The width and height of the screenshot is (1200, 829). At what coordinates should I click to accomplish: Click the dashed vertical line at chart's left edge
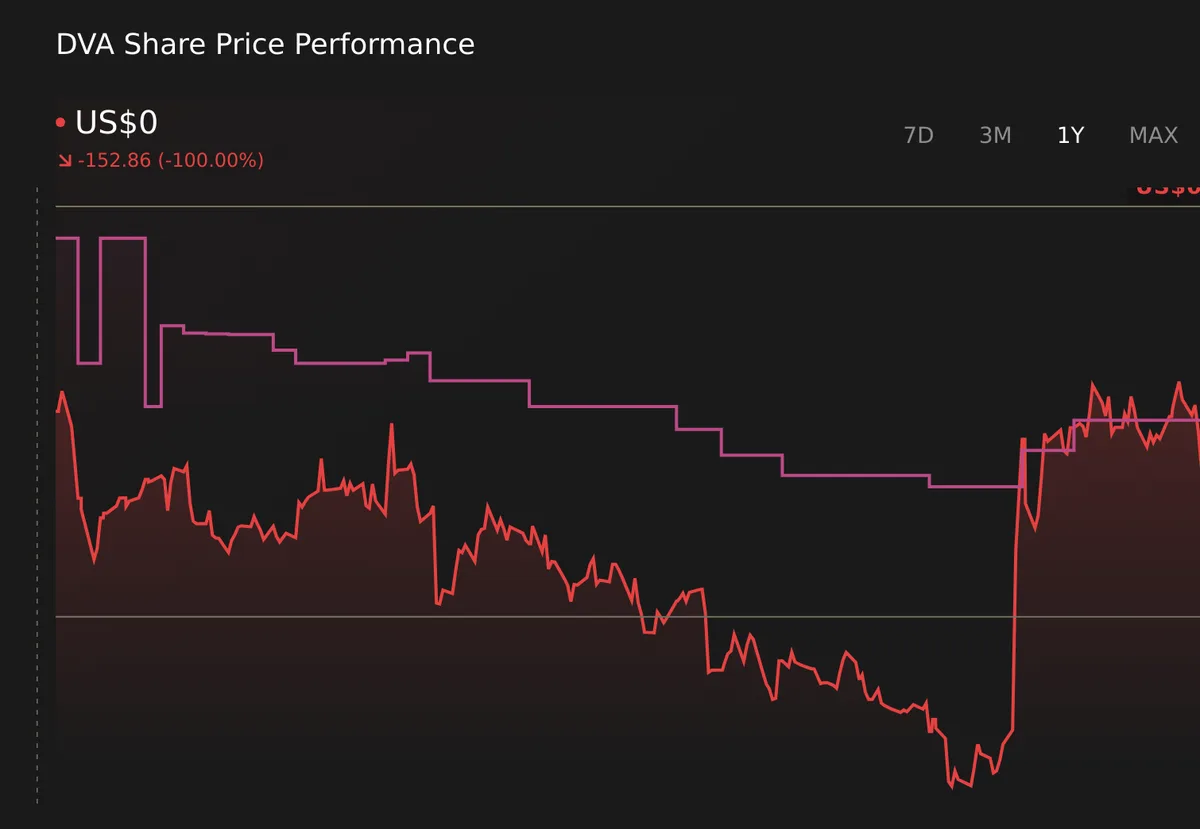coord(37,500)
